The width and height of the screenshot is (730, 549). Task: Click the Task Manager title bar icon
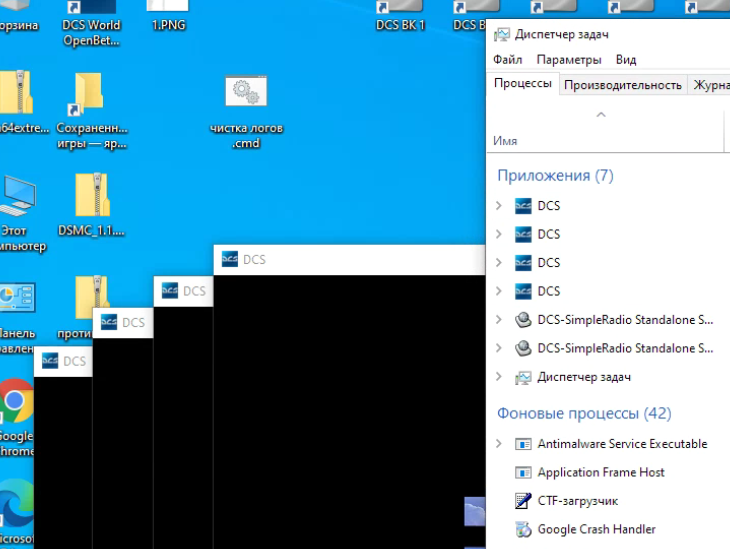[501, 34]
